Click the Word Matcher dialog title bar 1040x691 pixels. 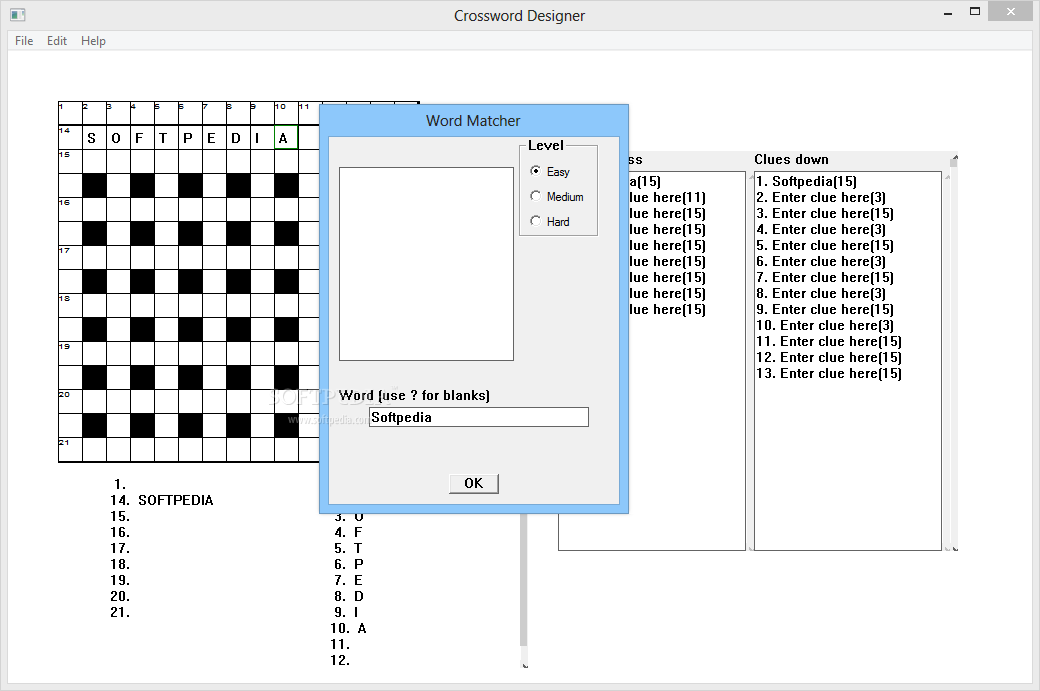[474, 121]
